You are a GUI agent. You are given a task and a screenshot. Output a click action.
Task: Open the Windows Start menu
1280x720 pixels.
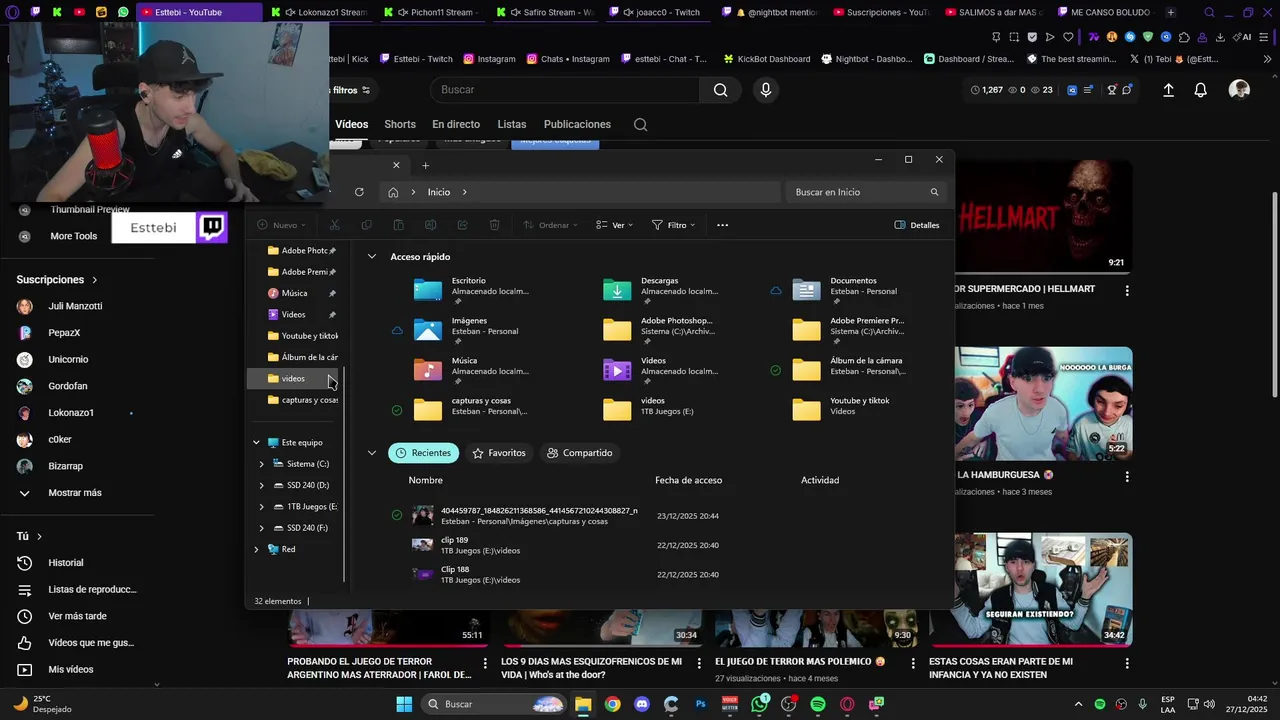[404, 704]
